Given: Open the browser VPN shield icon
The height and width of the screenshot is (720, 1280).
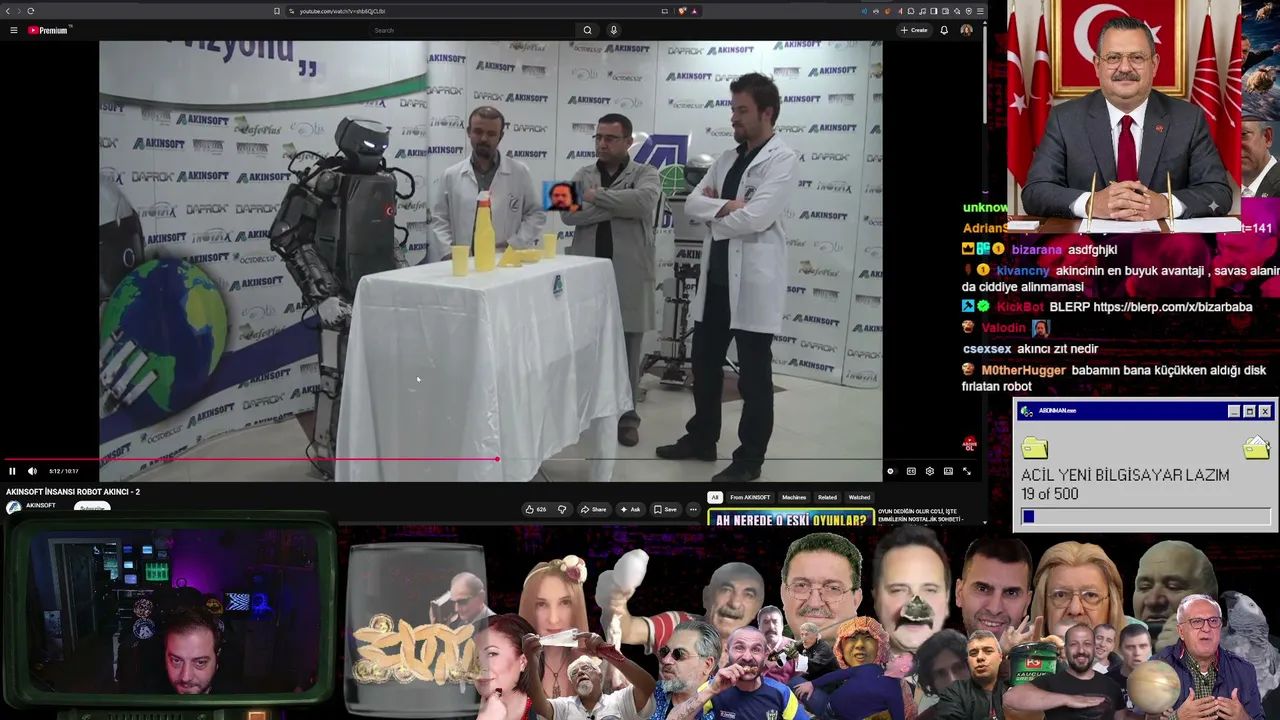Looking at the screenshot, I should tap(968, 11).
